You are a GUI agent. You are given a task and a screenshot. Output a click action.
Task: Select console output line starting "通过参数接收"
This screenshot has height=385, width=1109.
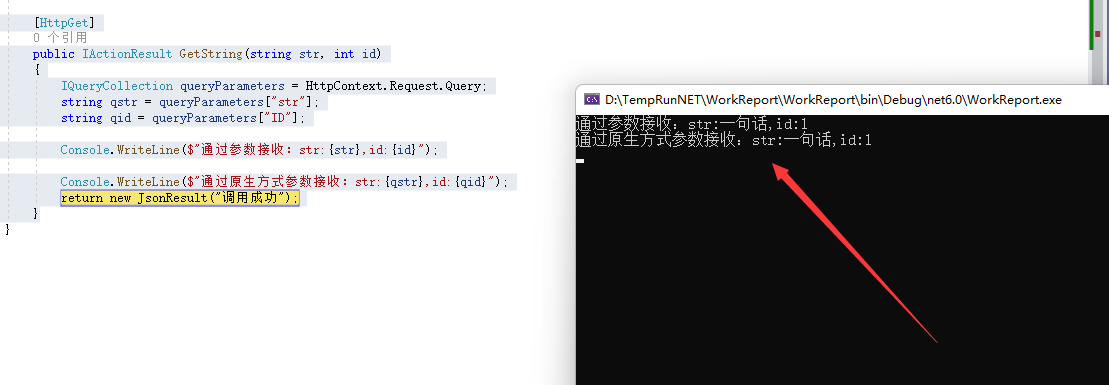tap(692, 124)
